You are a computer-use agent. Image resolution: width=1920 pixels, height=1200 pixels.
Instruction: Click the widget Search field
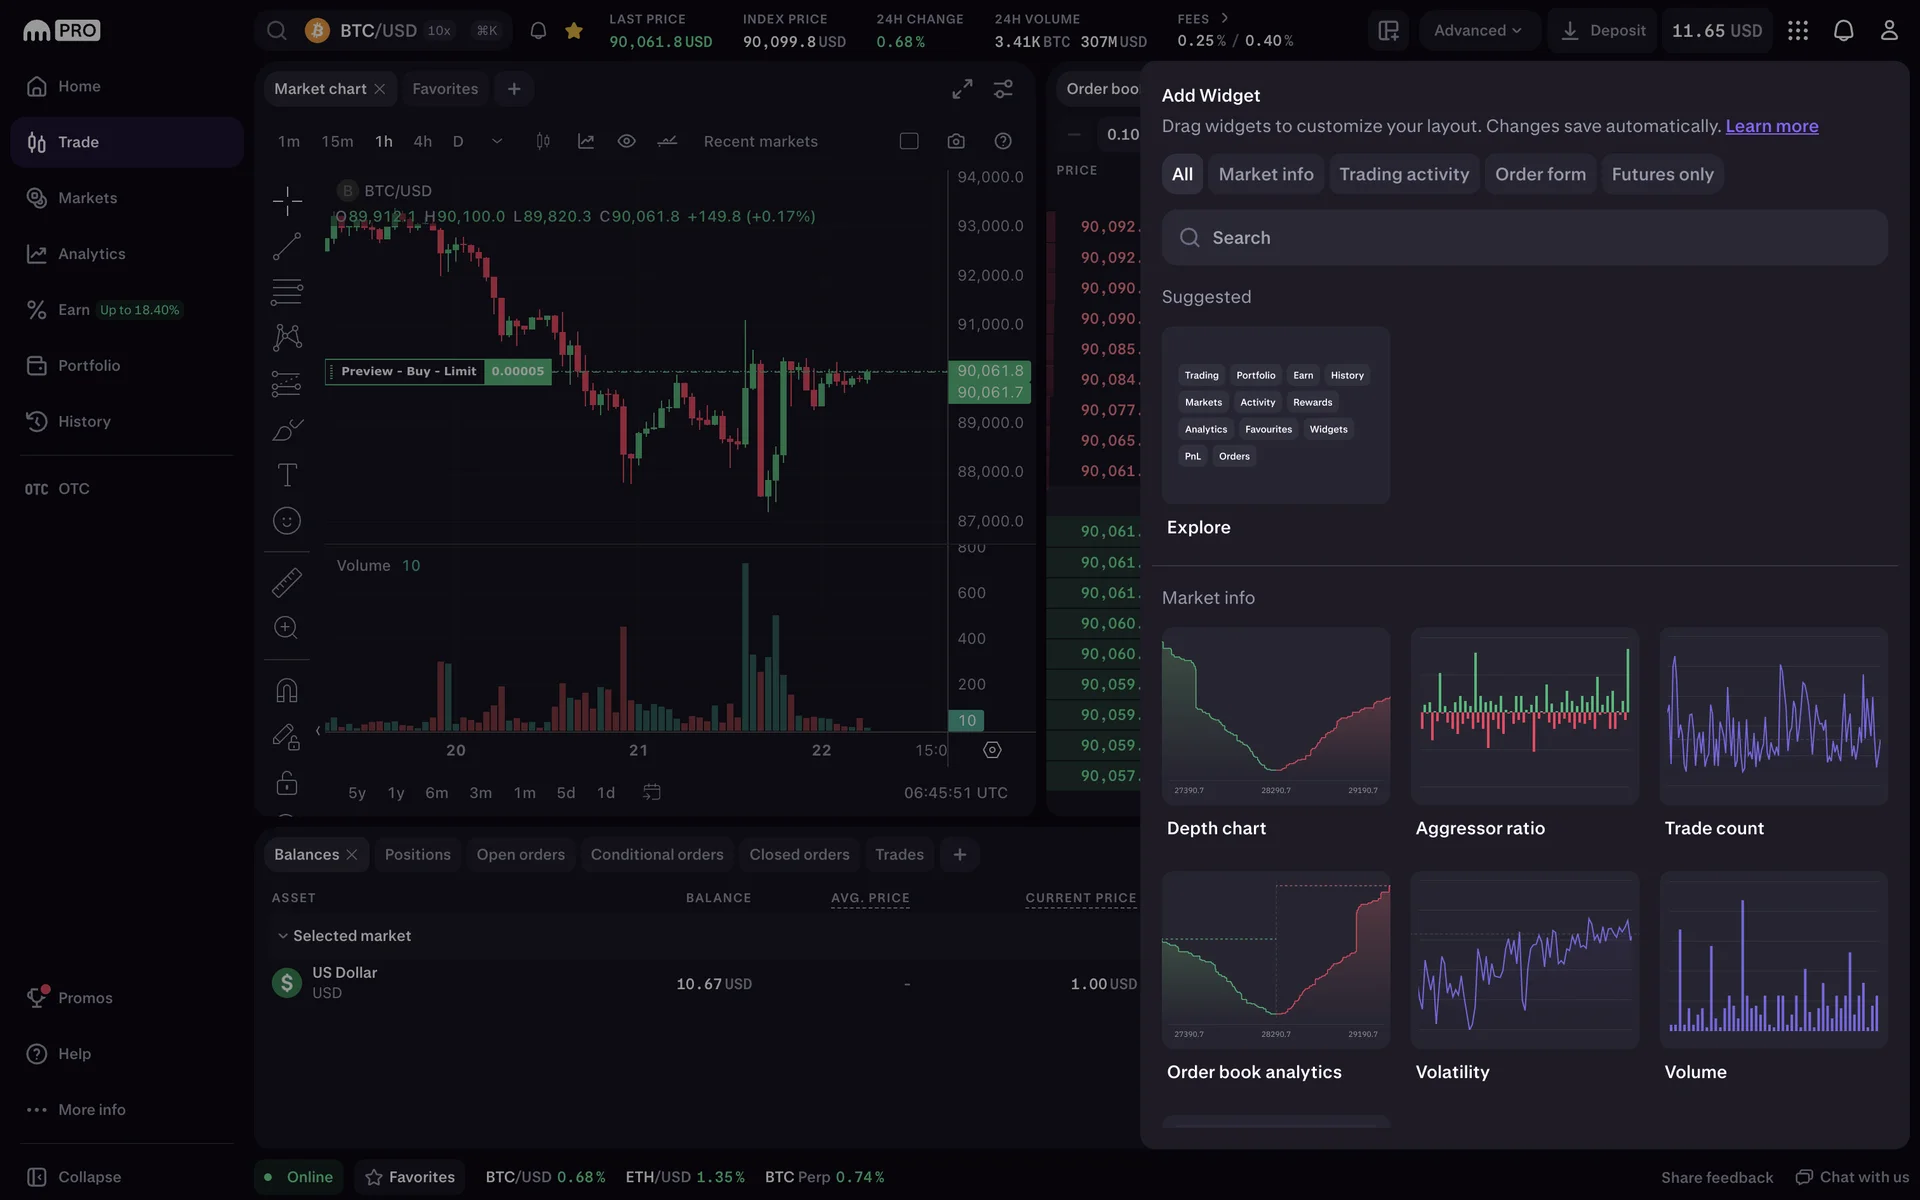click(x=1524, y=238)
